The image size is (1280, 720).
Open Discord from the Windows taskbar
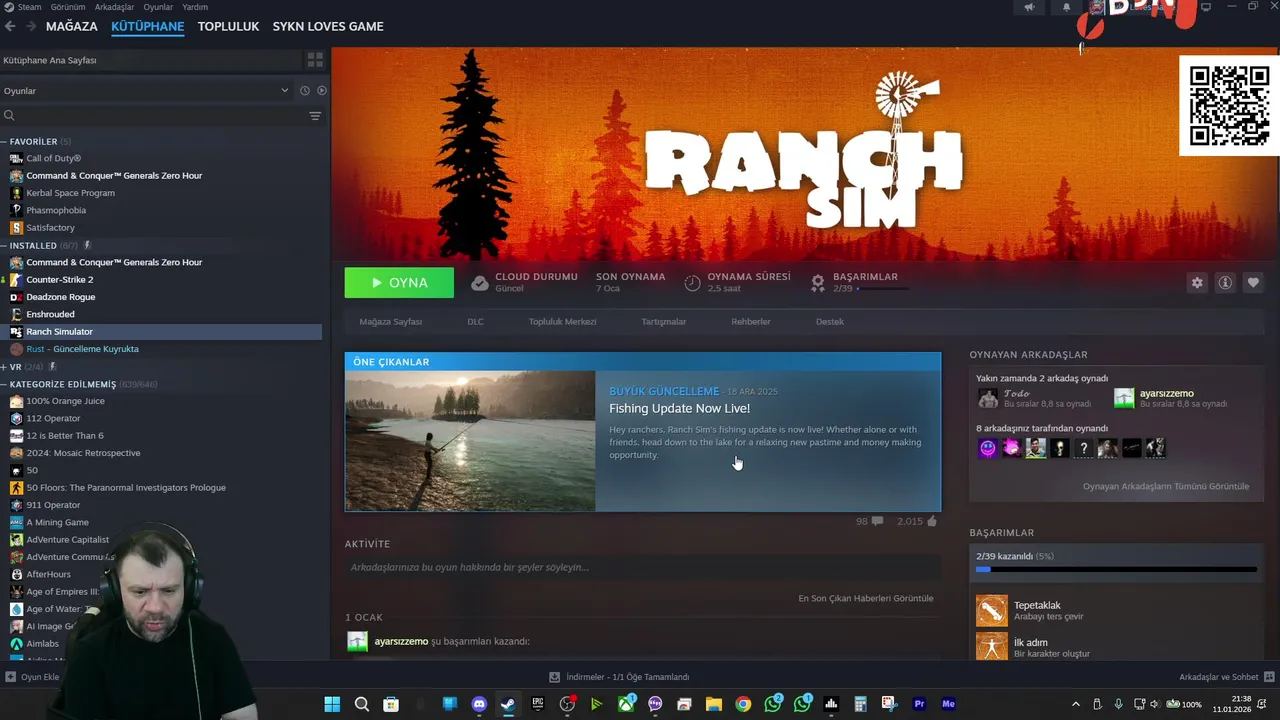479,704
